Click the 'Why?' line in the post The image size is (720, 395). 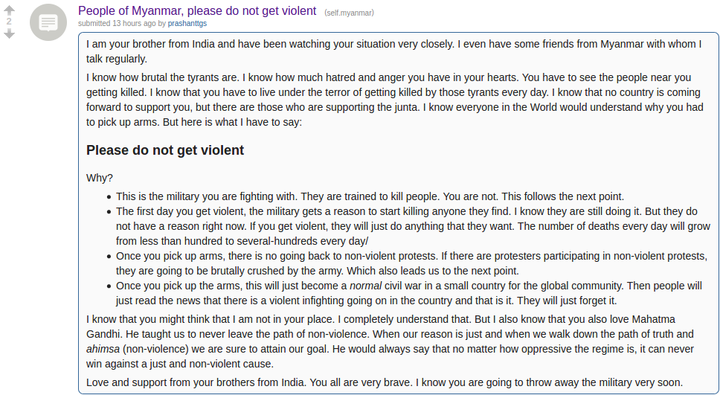click(x=99, y=178)
